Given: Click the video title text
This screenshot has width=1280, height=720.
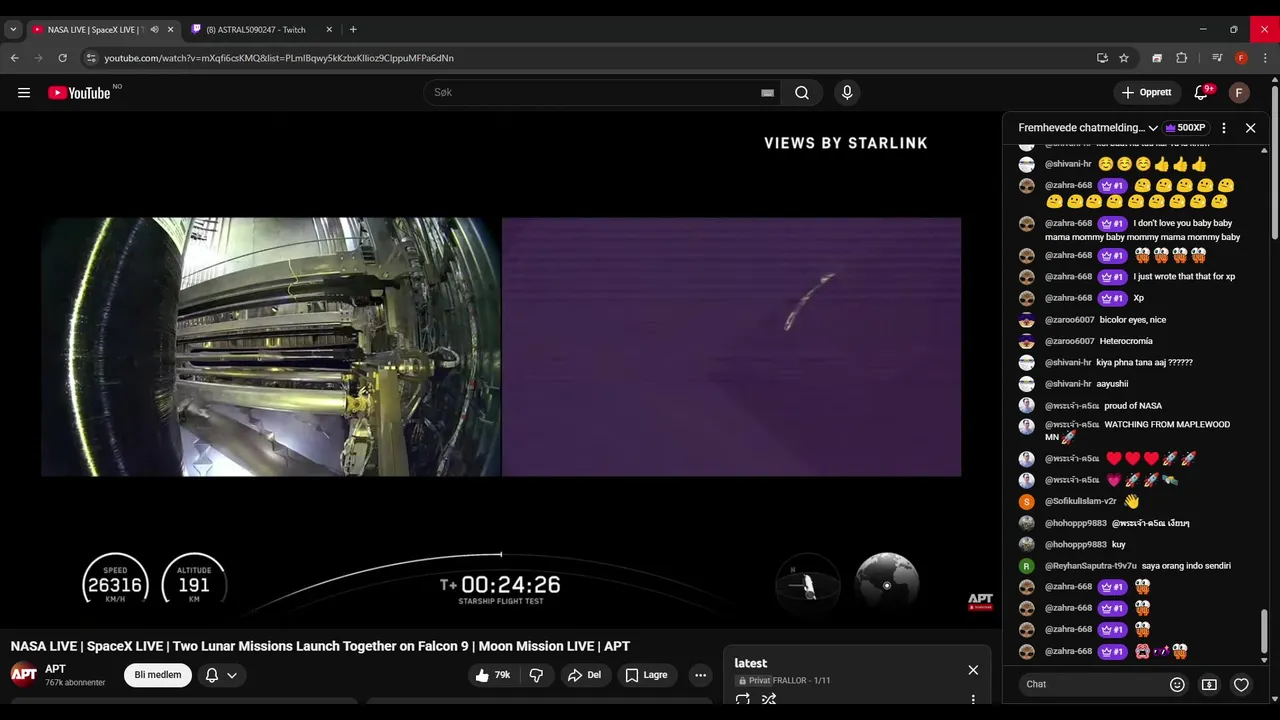Looking at the screenshot, I should click(x=320, y=646).
